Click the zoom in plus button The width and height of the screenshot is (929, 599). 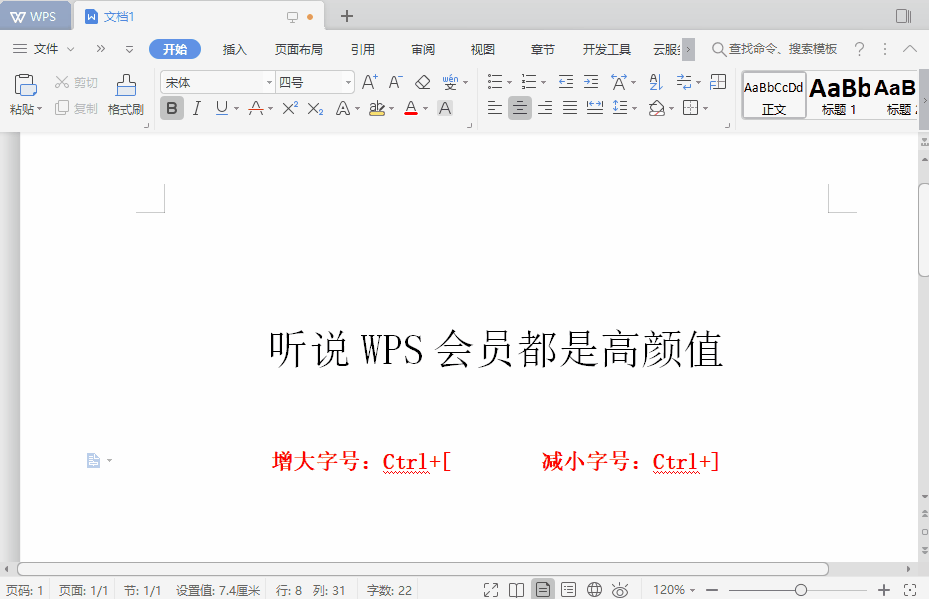coord(883,590)
